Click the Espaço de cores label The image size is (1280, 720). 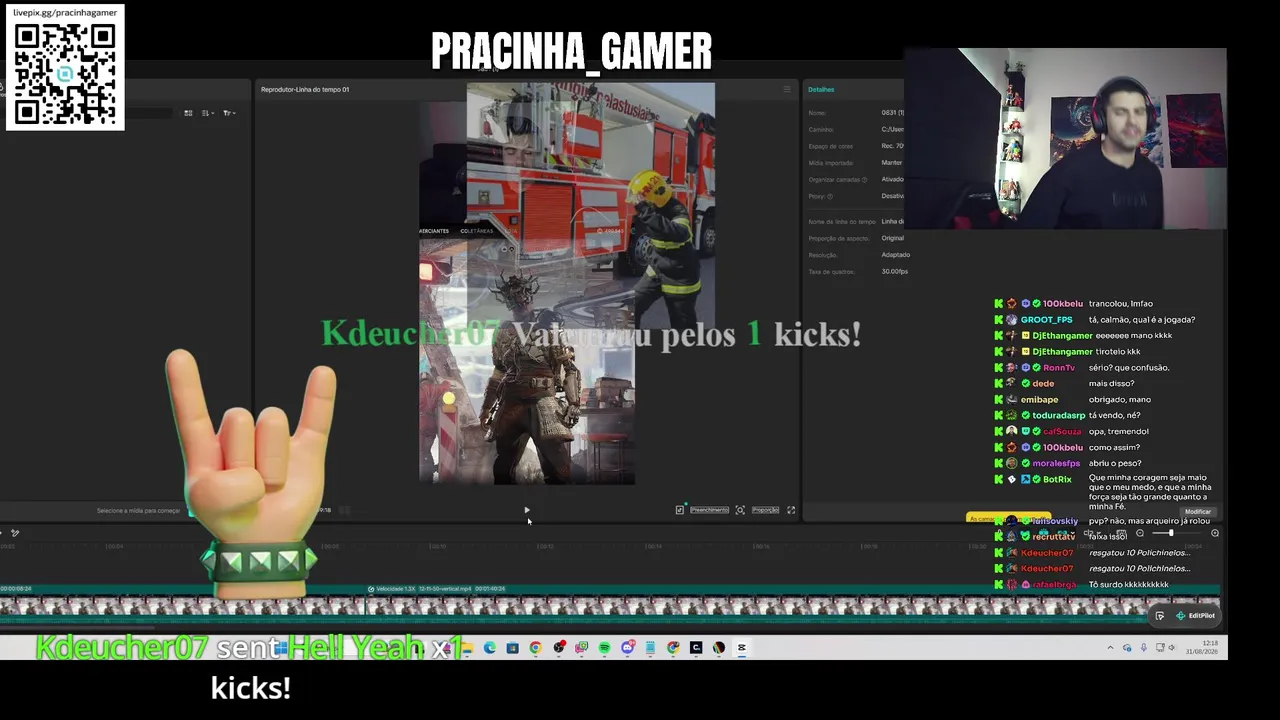coord(831,146)
